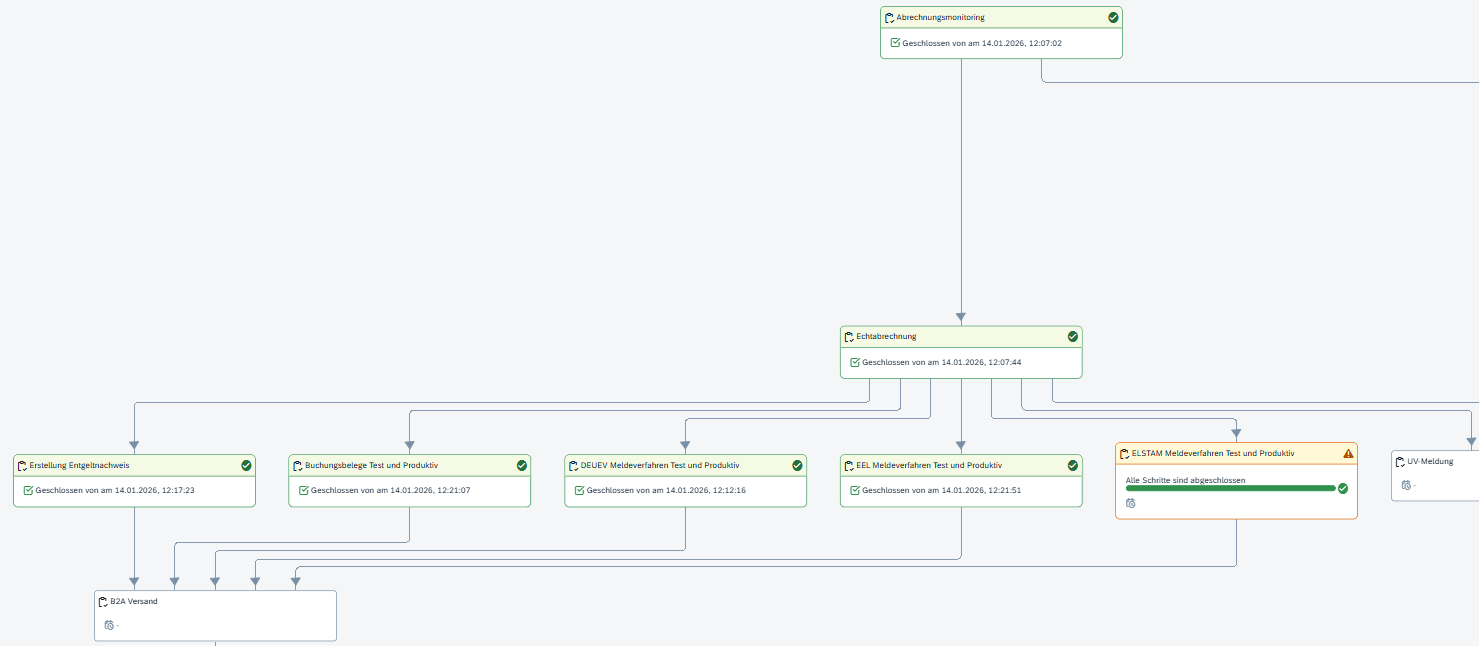
Task: Click the green status checkmark on Abrechnungsmonitoring
Action: [1113, 17]
